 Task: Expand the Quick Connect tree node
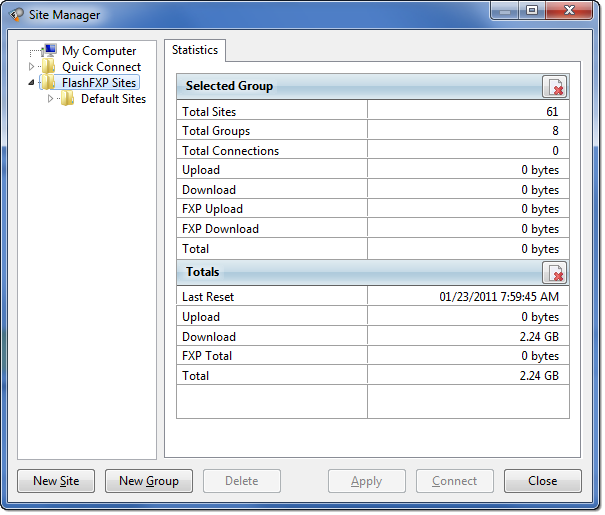32,67
